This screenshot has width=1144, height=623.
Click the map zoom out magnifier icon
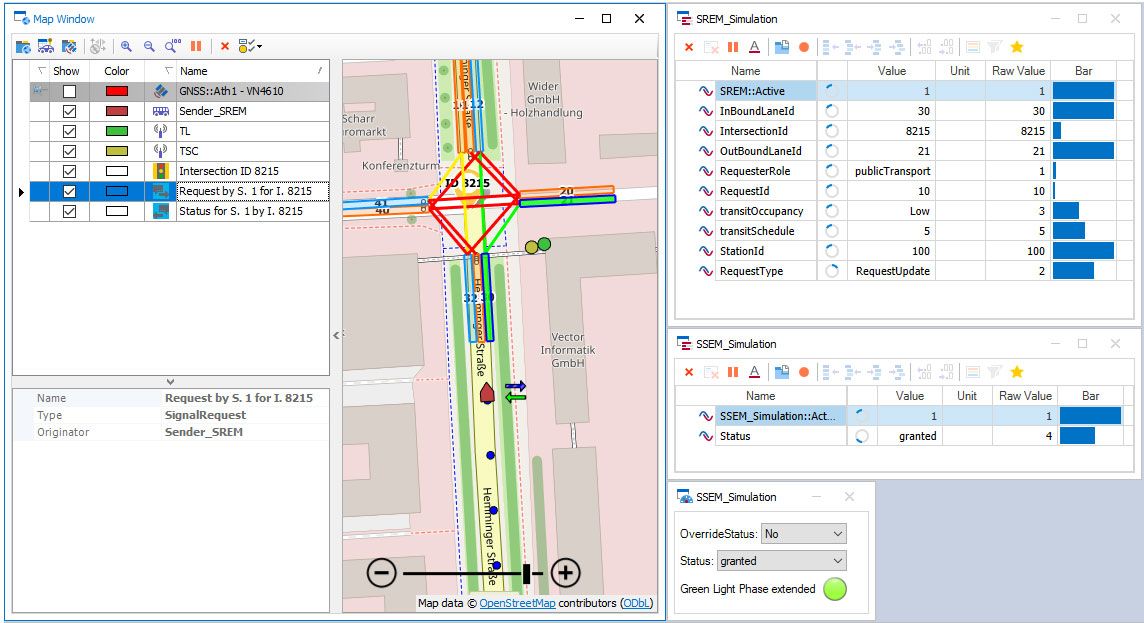pyautogui.click(x=149, y=47)
